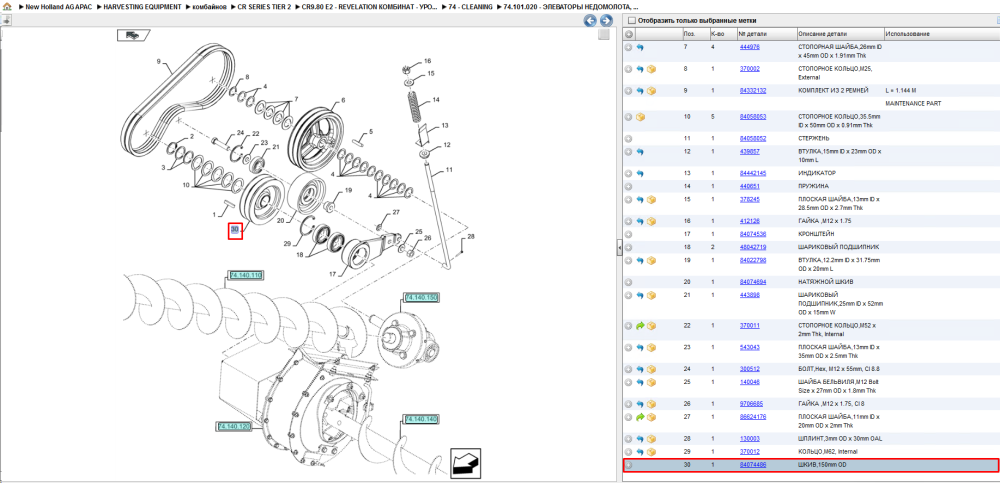Sort by the Использование column header
The image size is (1000, 483).
pyautogui.click(x=907, y=34)
